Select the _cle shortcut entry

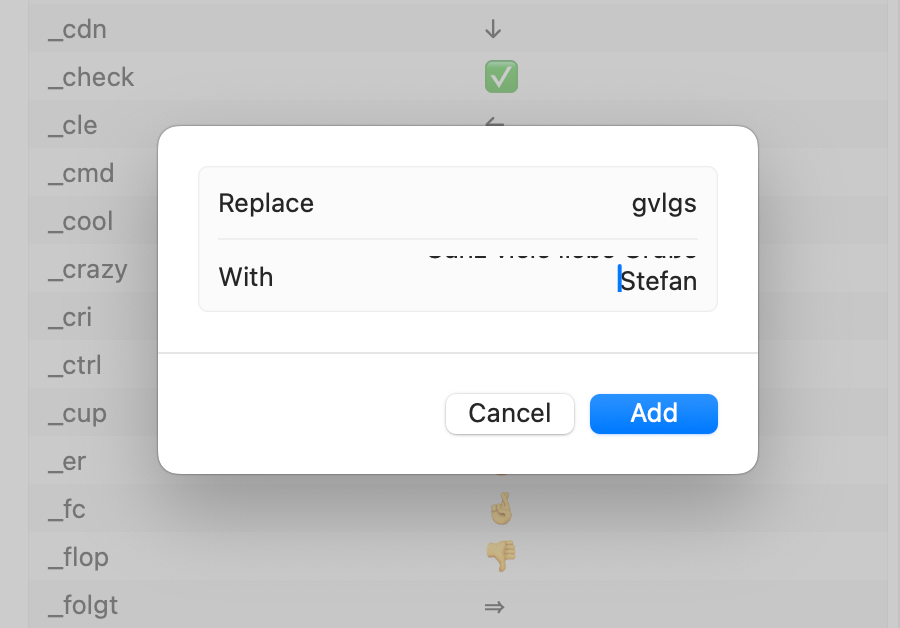[x=72, y=125]
